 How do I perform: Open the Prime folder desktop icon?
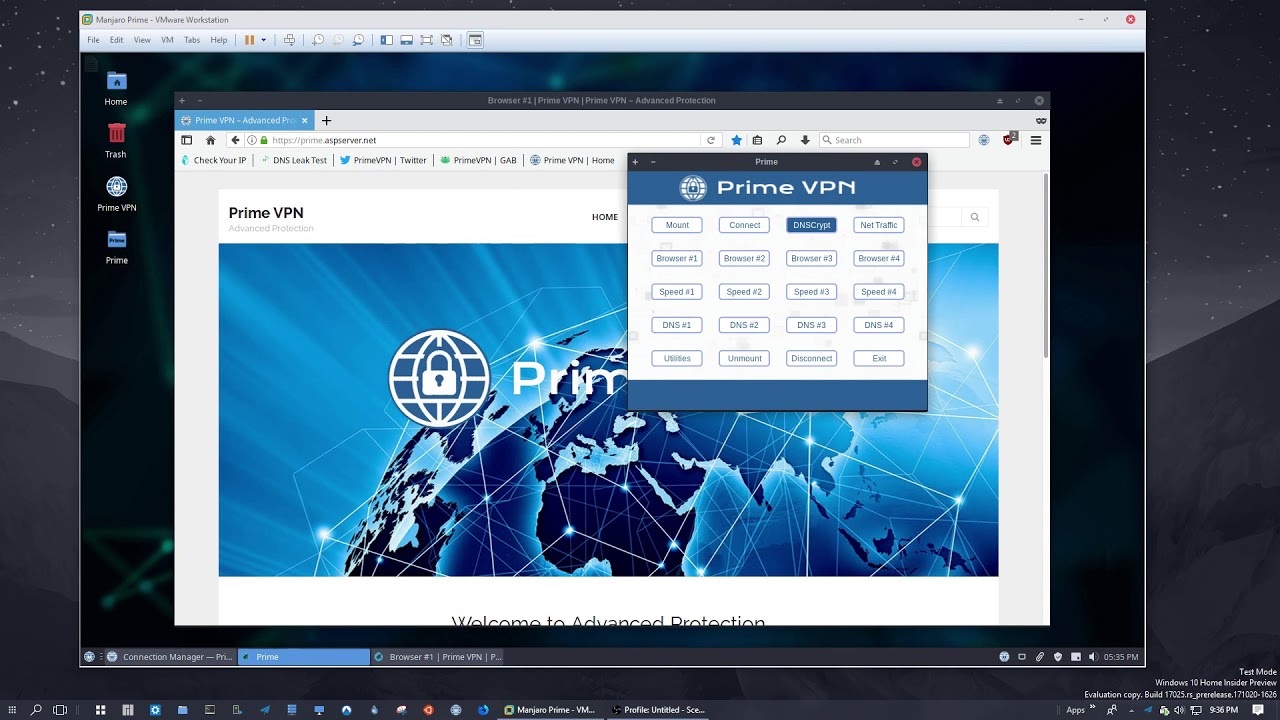[116, 247]
